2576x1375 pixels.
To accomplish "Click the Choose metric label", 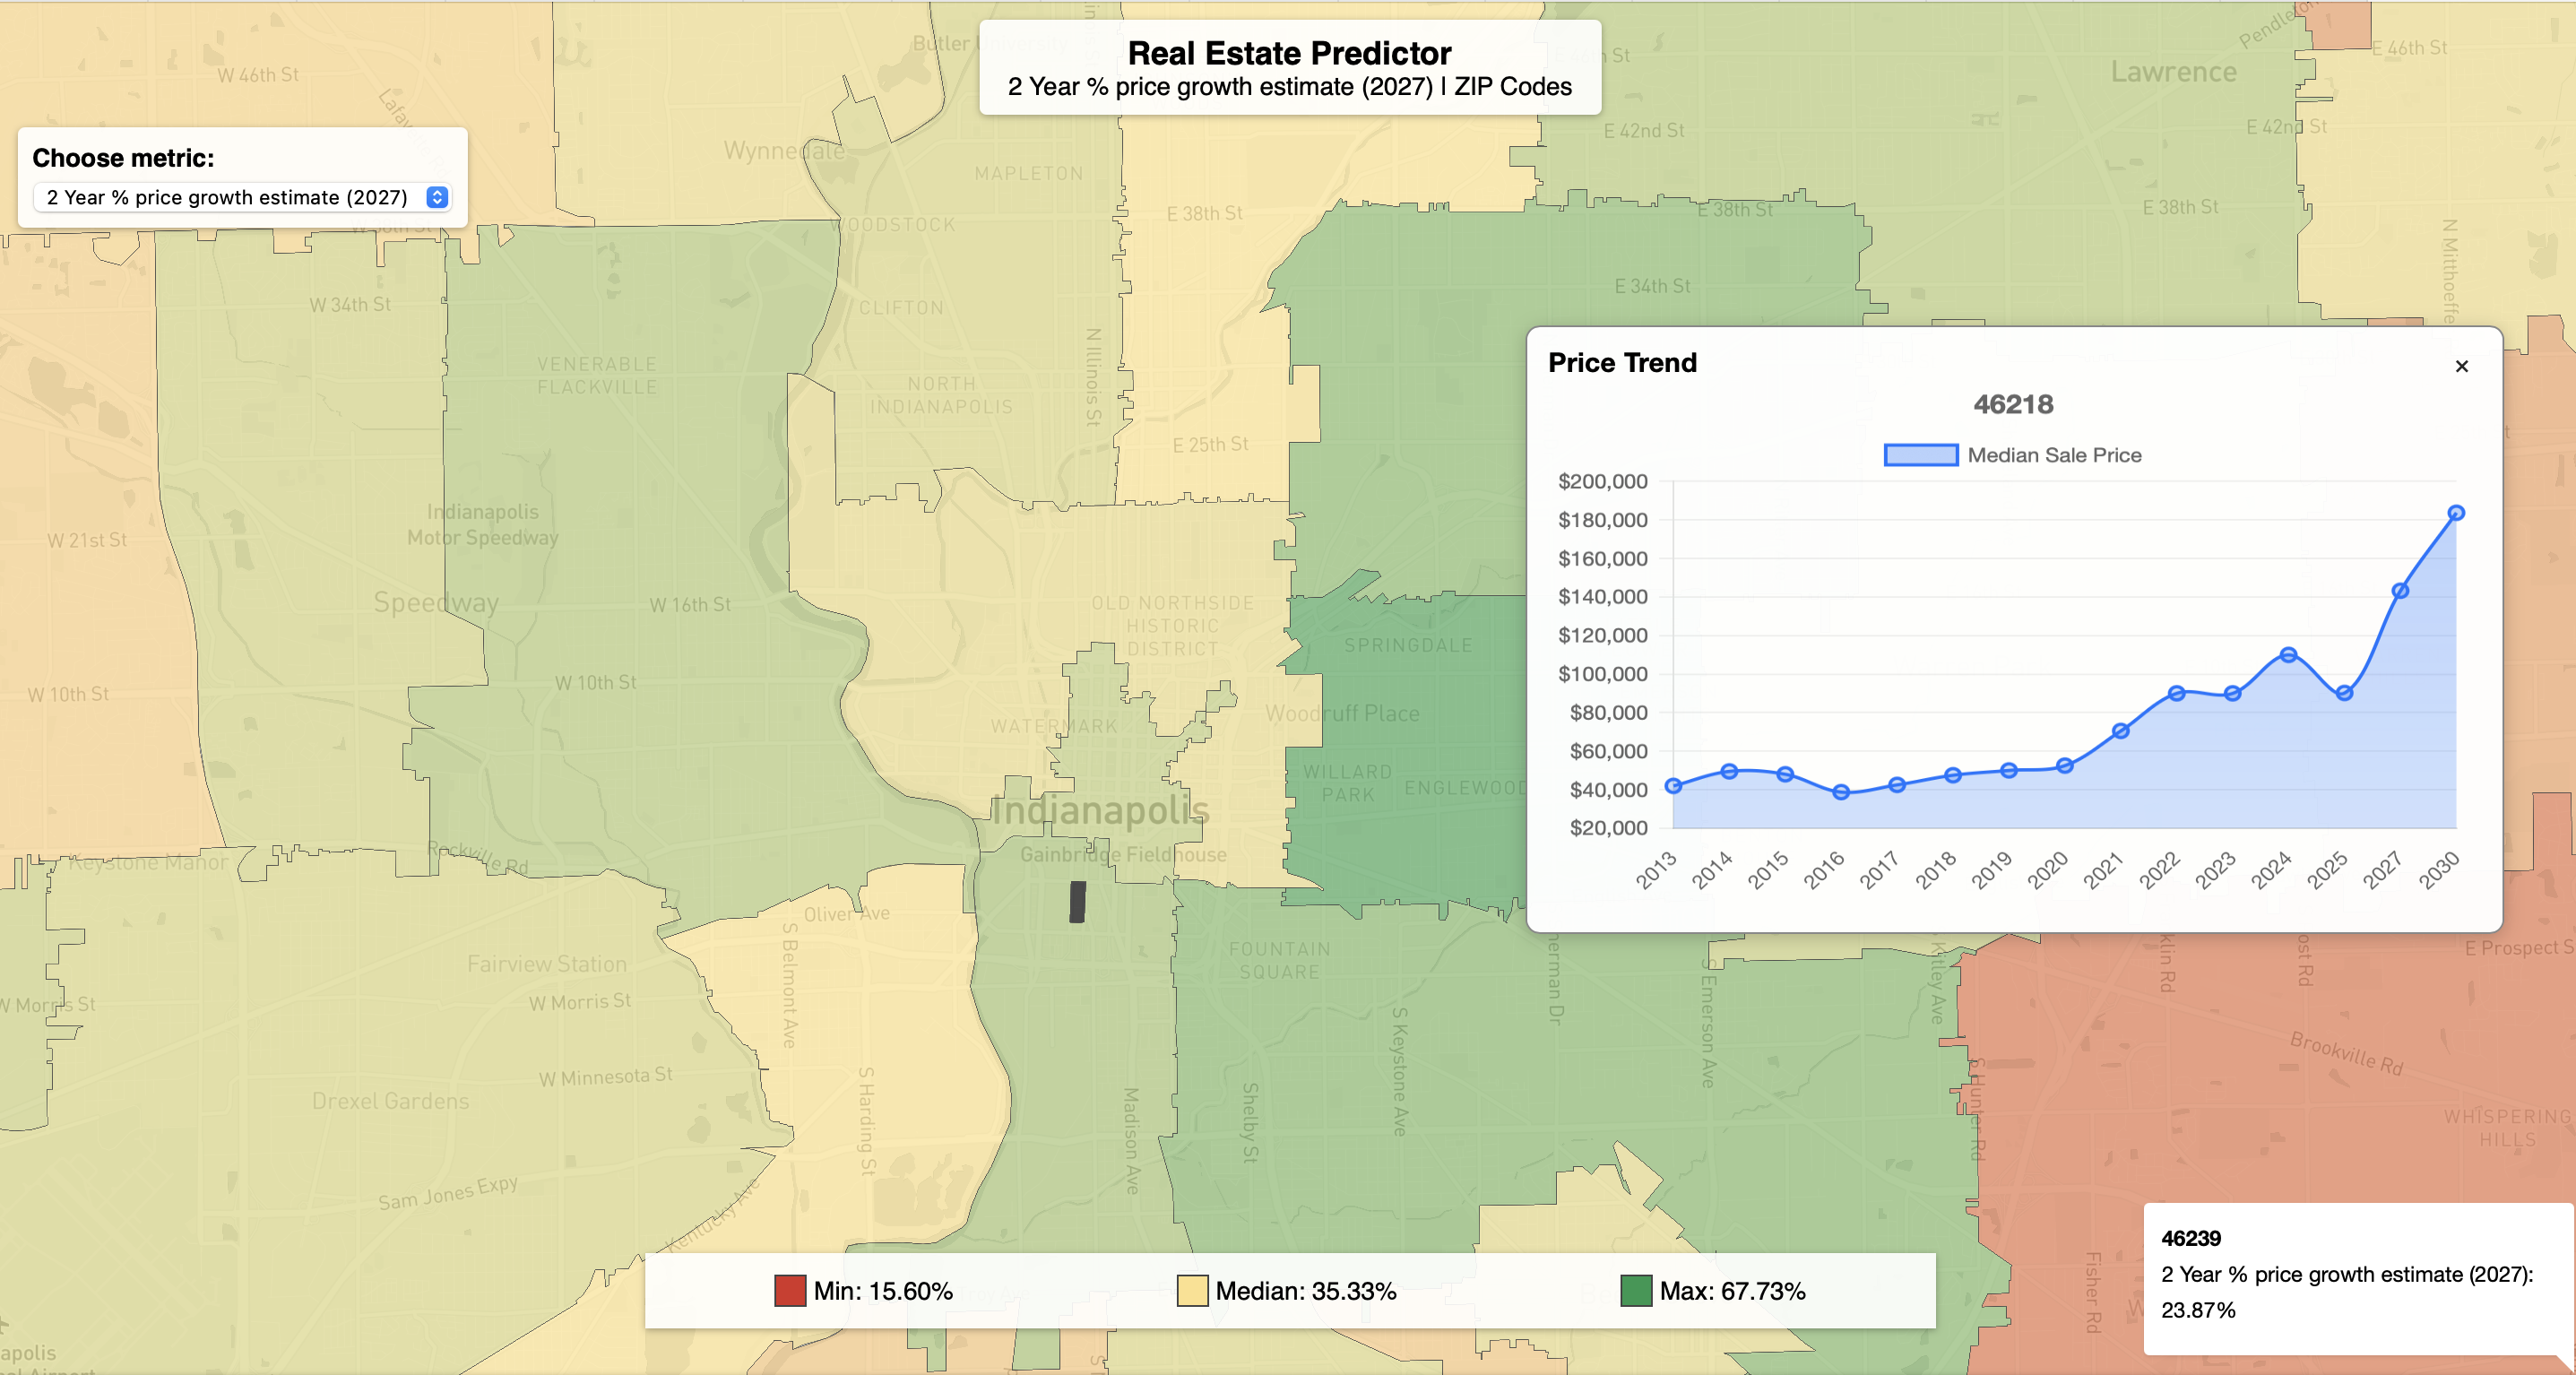I will [123, 158].
